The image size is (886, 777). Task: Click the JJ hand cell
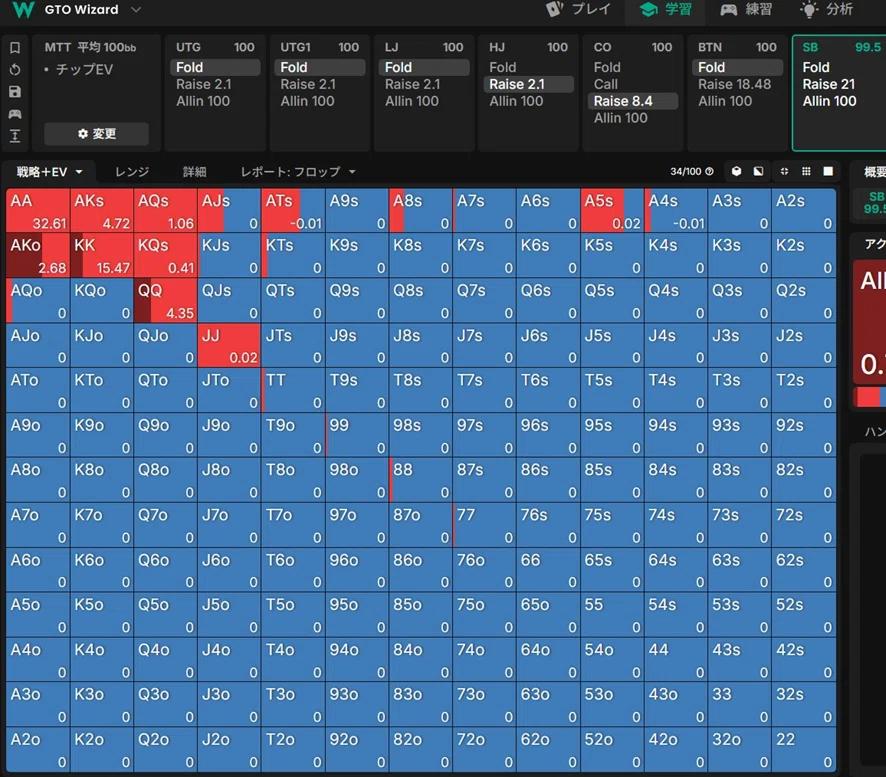coord(229,345)
